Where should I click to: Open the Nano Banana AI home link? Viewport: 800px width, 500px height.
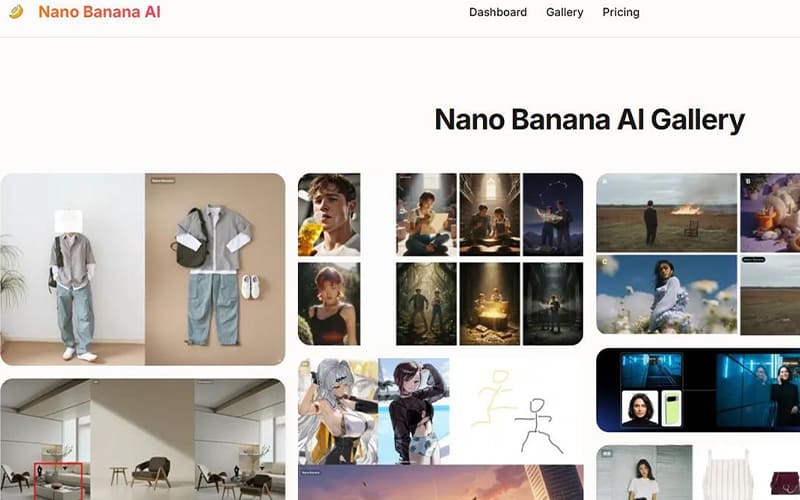point(99,12)
